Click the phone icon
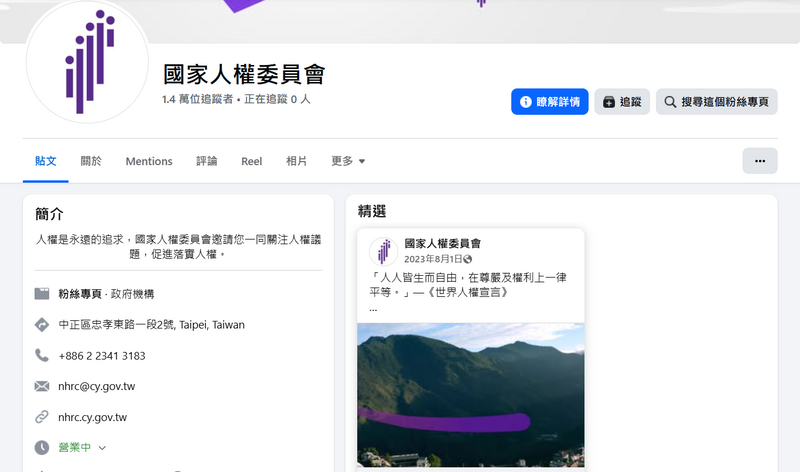The width and height of the screenshot is (800, 472). click(x=42, y=355)
